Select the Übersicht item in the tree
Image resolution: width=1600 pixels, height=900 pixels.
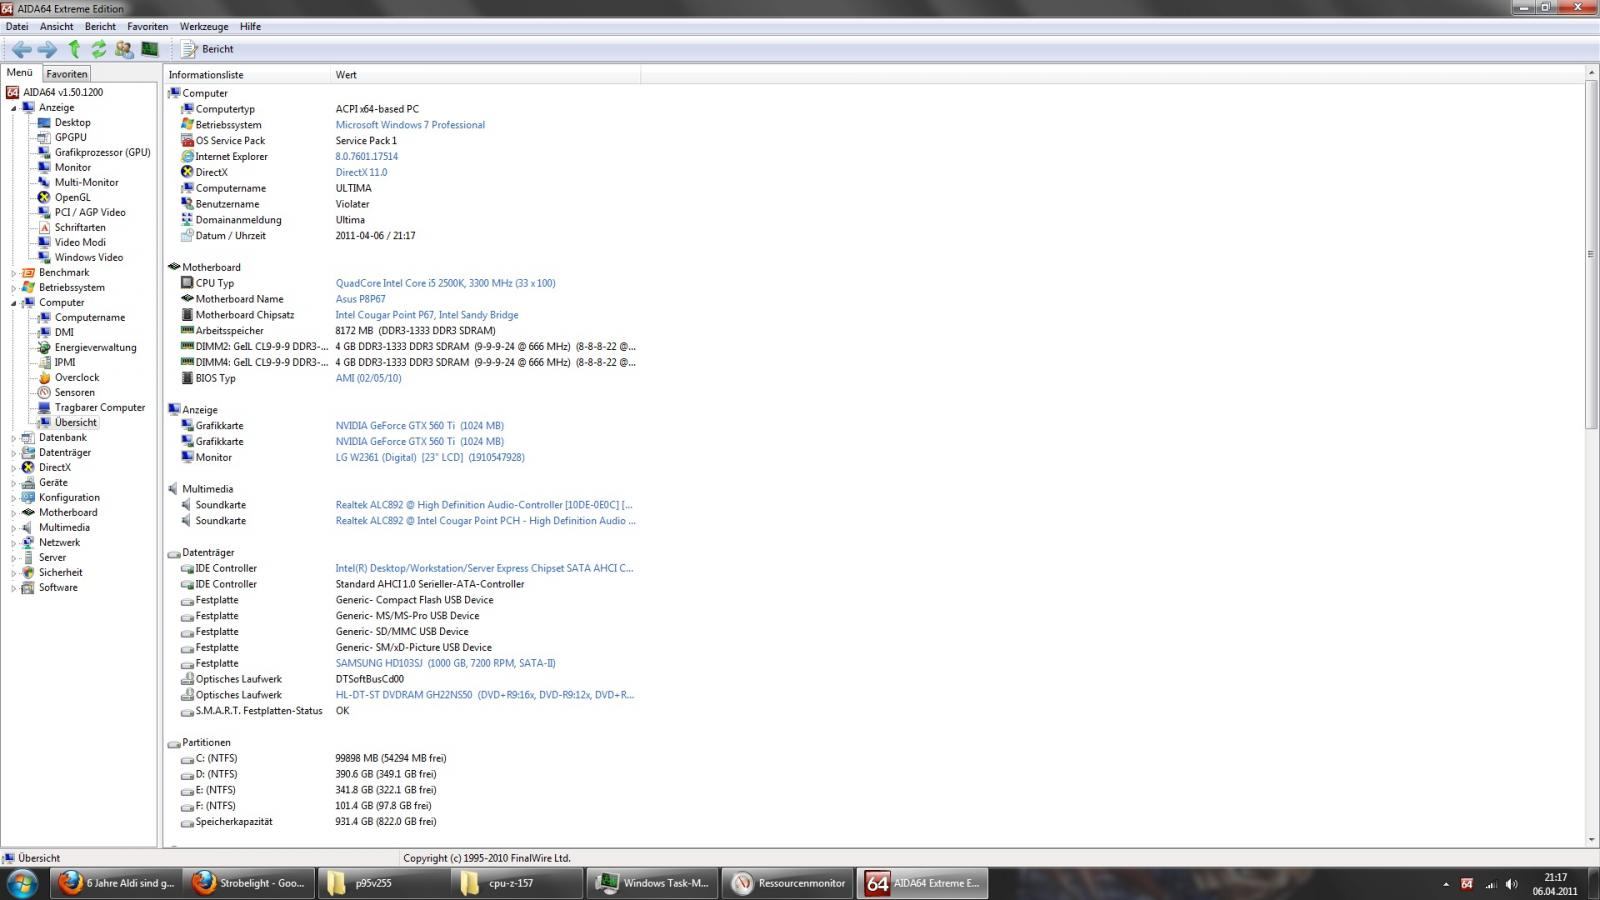(76, 423)
